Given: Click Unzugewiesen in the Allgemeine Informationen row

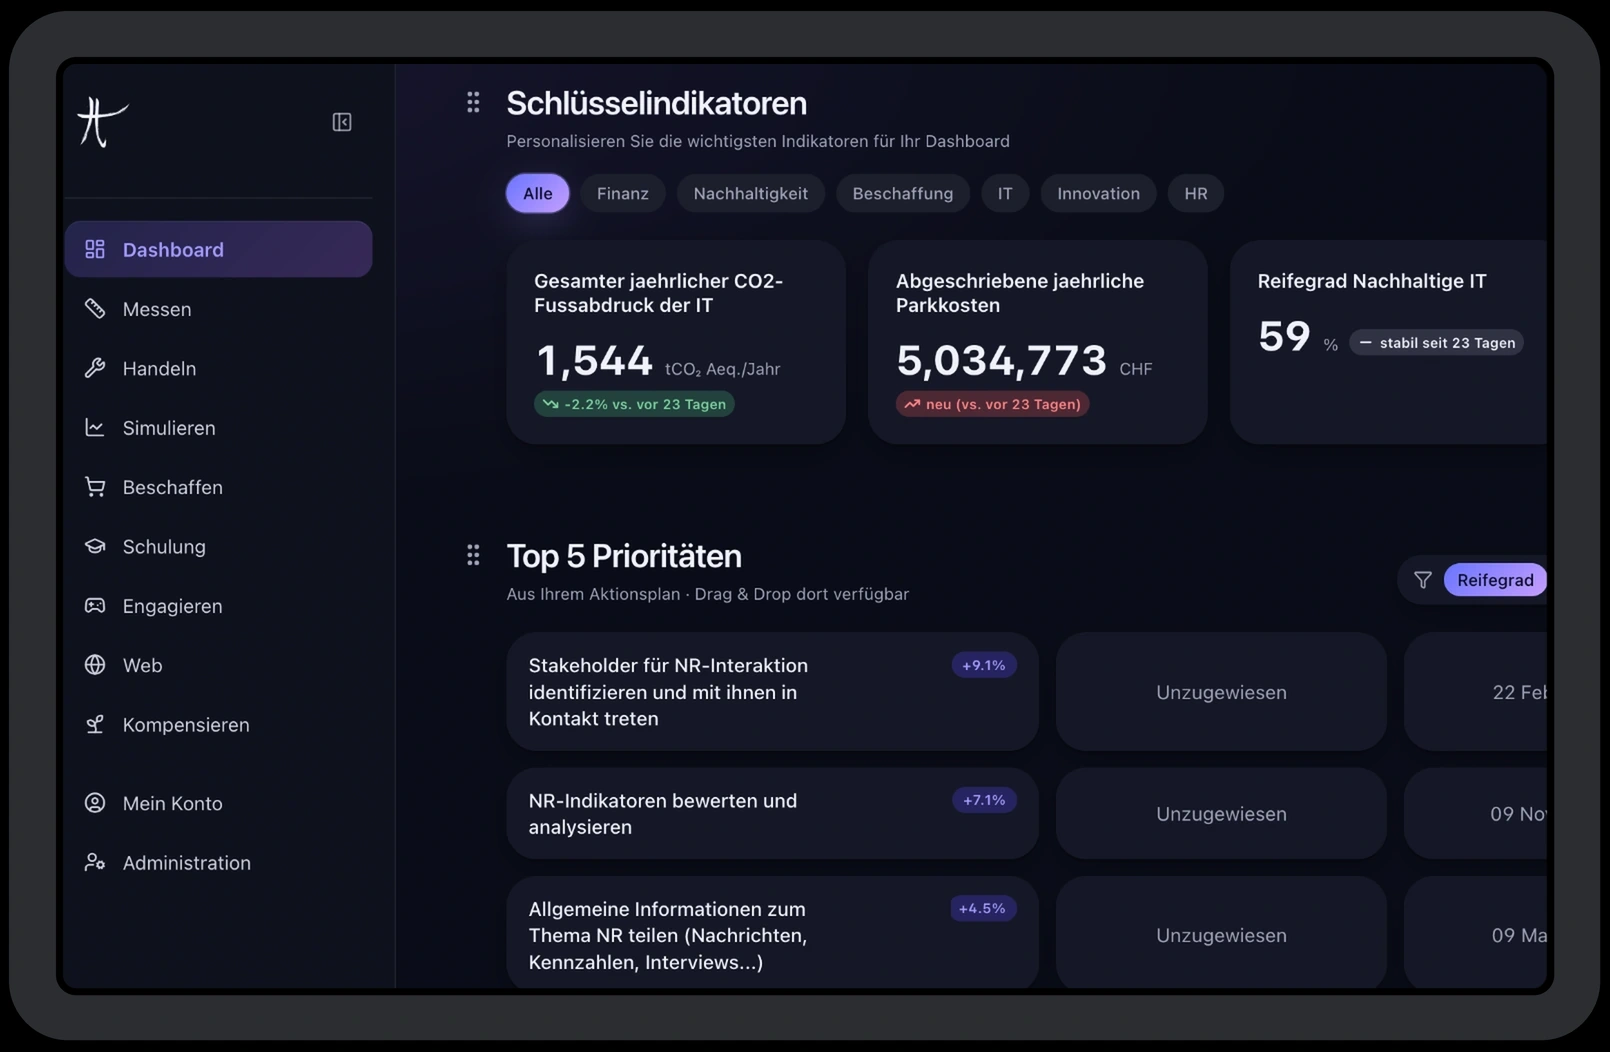Looking at the screenshot, I should [x=1221, y=935].
